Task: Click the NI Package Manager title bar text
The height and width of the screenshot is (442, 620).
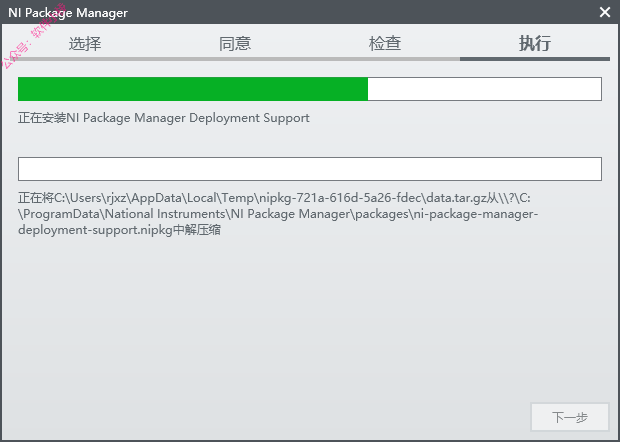Action: click(x=68, y=13)
